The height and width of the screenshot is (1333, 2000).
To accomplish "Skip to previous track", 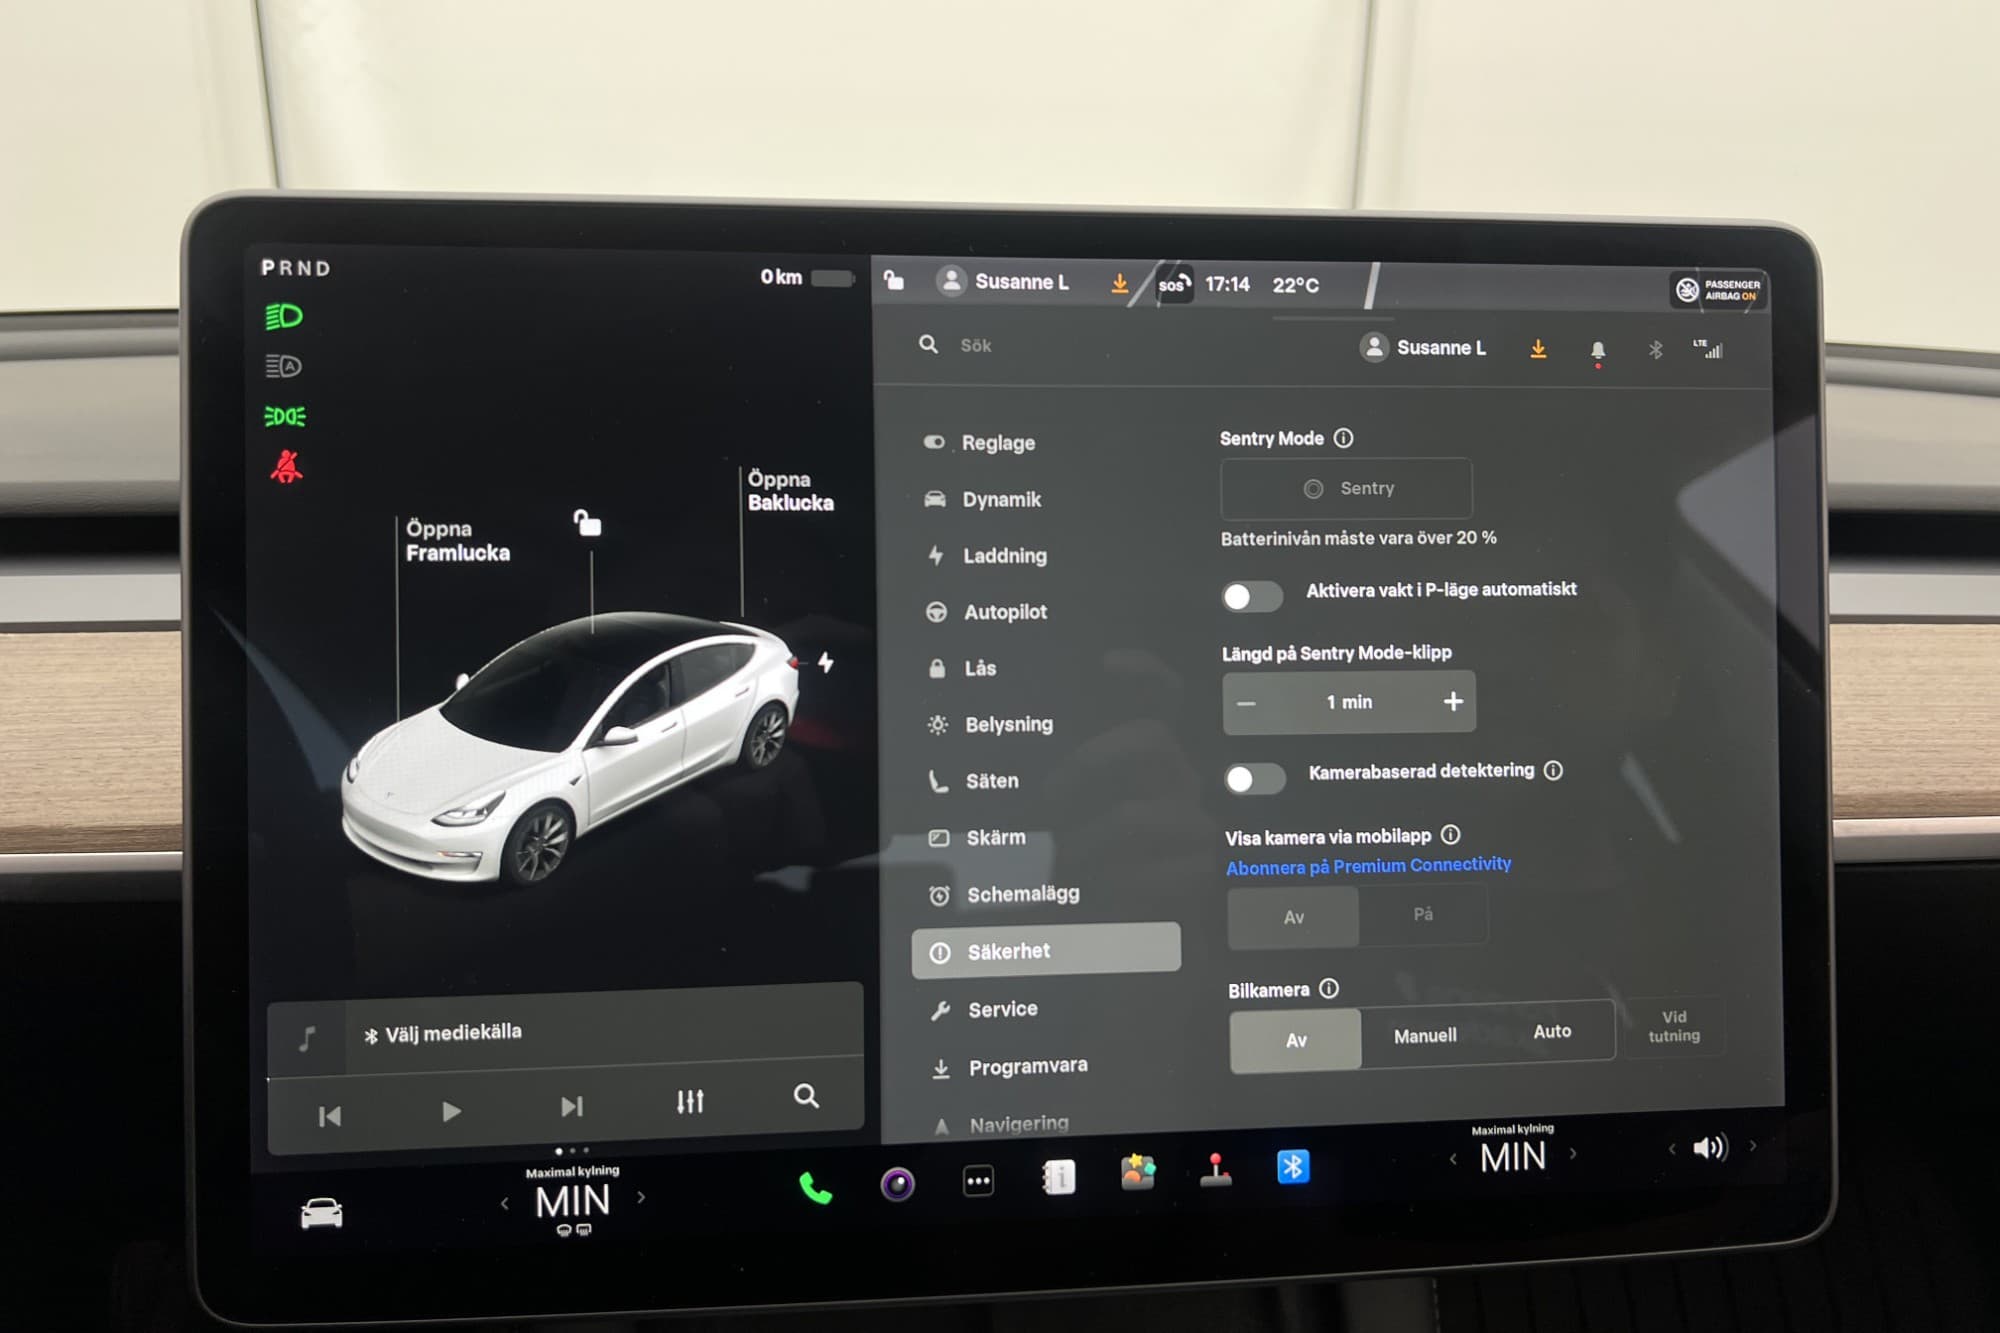I will point(329,1115).
